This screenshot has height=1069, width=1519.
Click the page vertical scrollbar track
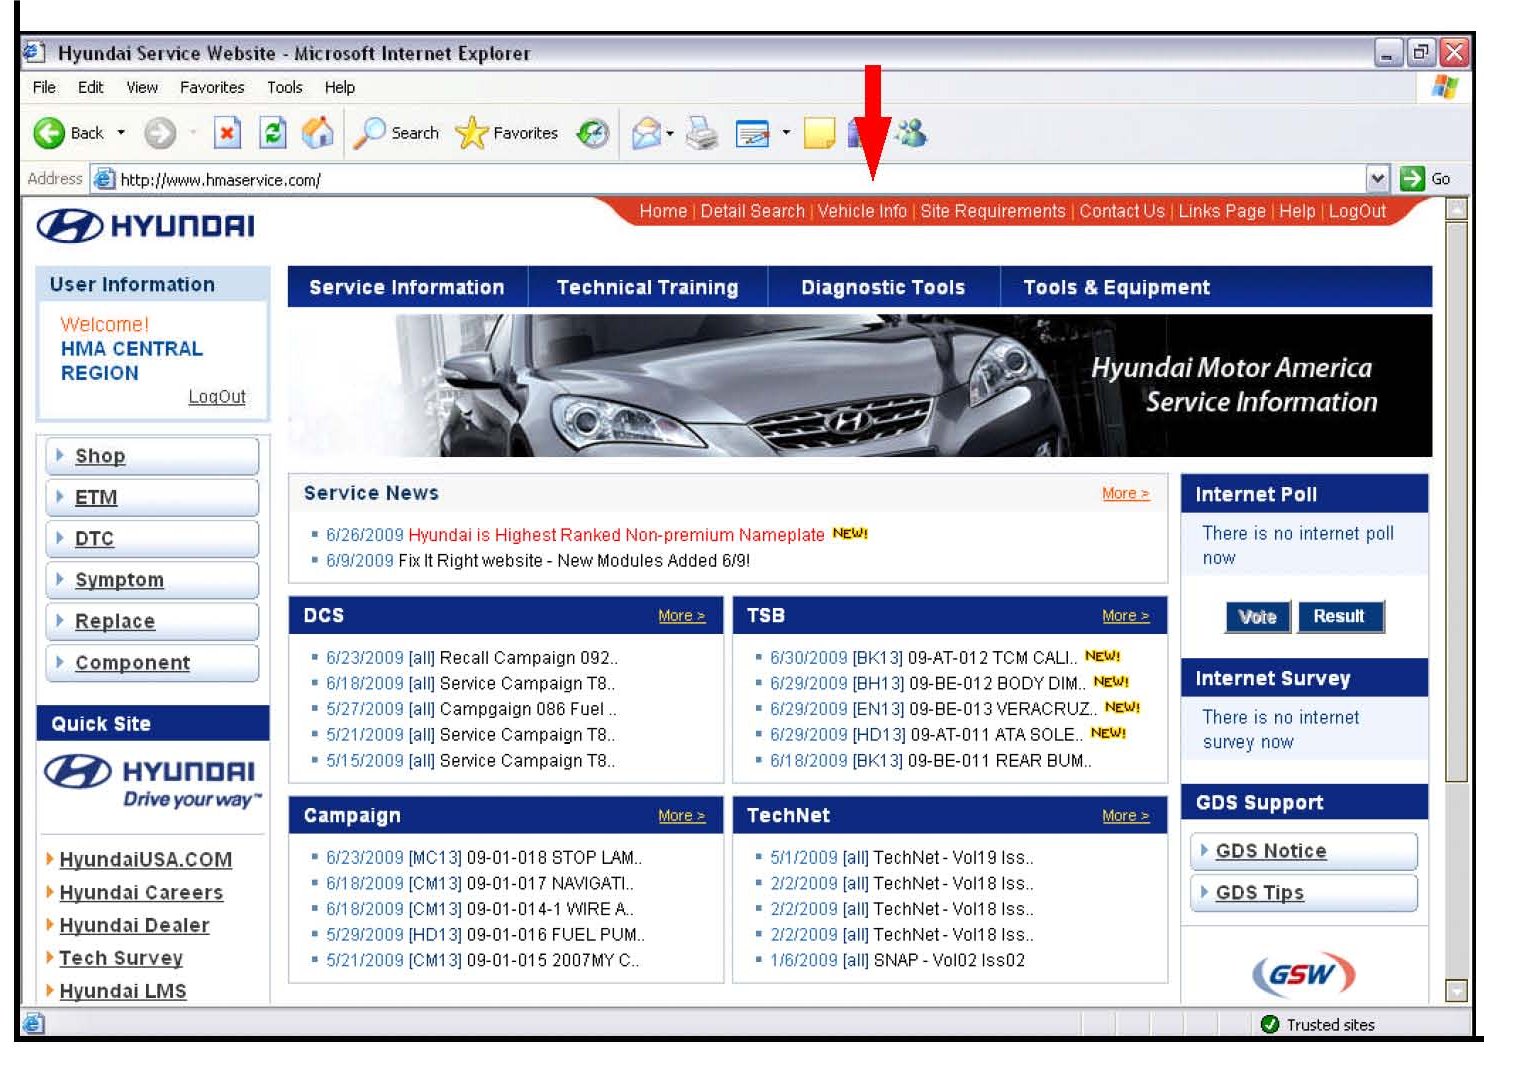pos(1456,880)
